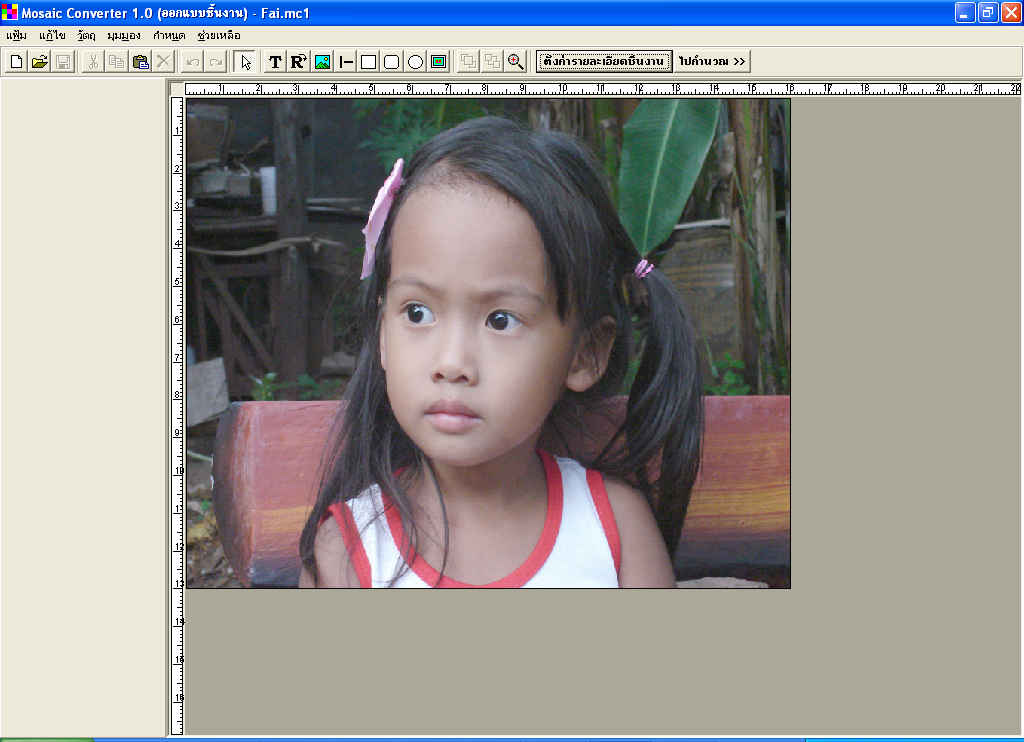Viewport: 1024px width, 742px height.
Task: Open the วัตถุ menu
Action: tap(86, 35)
